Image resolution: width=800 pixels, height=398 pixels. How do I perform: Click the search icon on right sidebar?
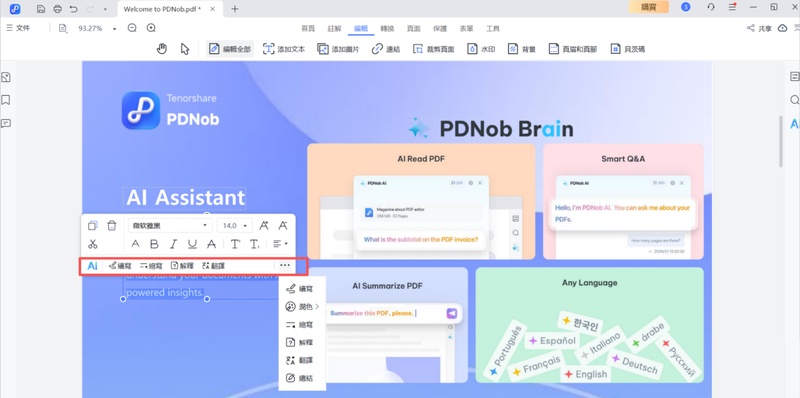click(794, 100)
